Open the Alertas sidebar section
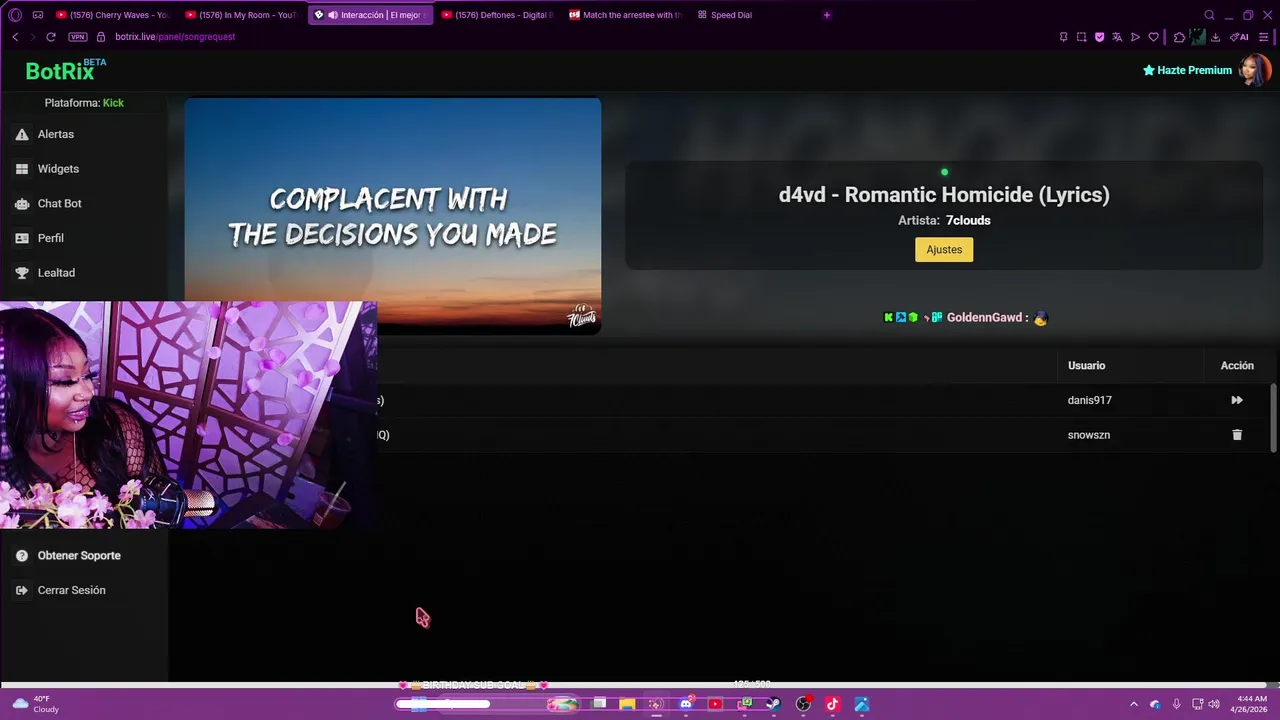Screen dimensions: 1280x720 (x=56, y=134)
